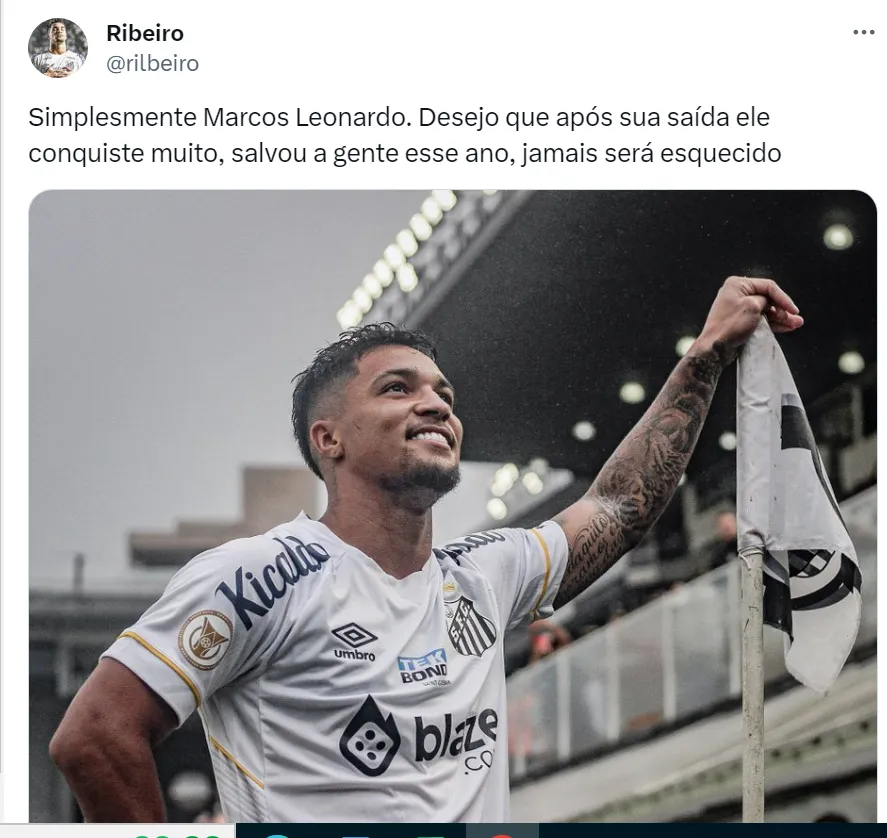This screenshot has height=838, width=887.
Task: Click the teal icon in the taskbar
Action: 277,836
